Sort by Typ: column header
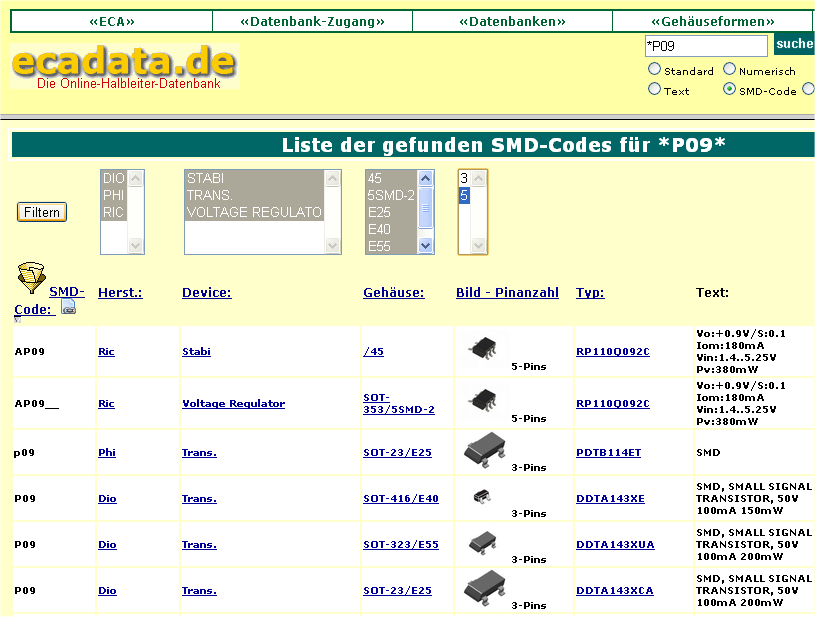 590,293
